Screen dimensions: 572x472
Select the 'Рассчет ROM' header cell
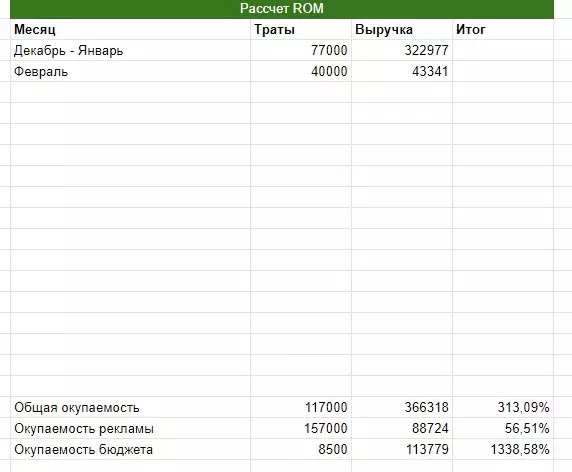(282, 8)
